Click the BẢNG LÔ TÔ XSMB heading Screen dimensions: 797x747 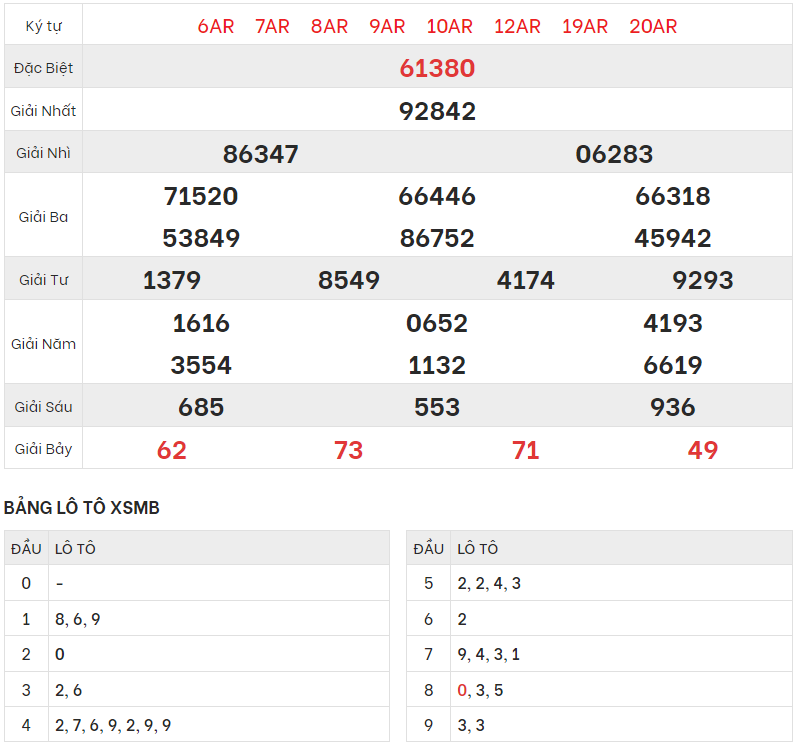tap(82, 508)
